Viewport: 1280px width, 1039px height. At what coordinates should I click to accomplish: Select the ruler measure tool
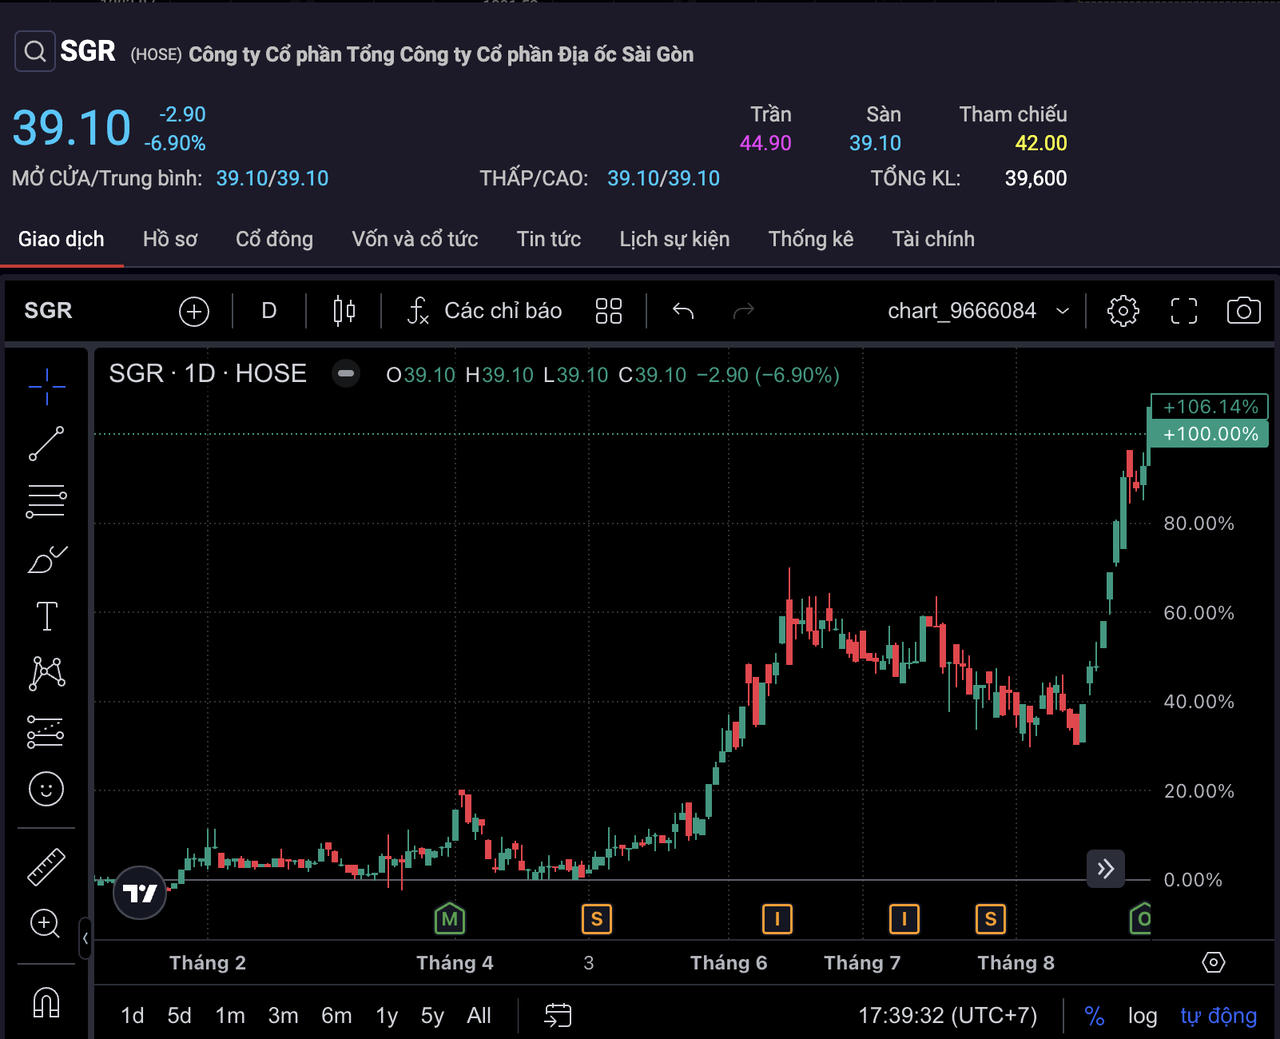[x=46, y=867]
